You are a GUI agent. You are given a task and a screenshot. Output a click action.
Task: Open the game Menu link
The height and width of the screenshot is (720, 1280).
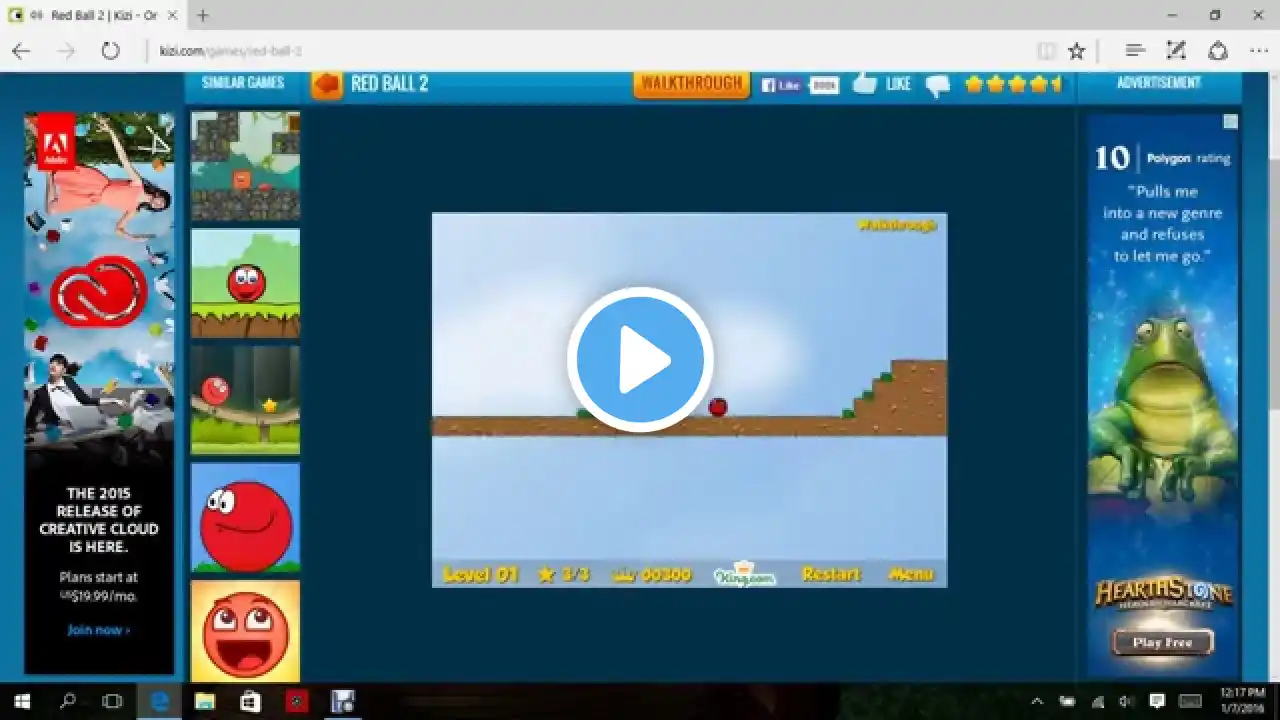910,574
